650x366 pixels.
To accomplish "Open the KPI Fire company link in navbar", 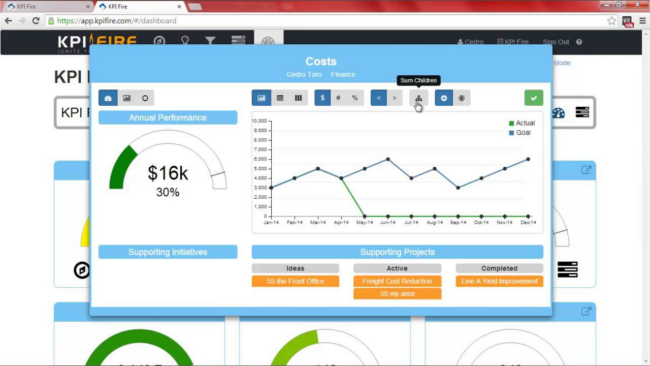I will click(513, 42).
